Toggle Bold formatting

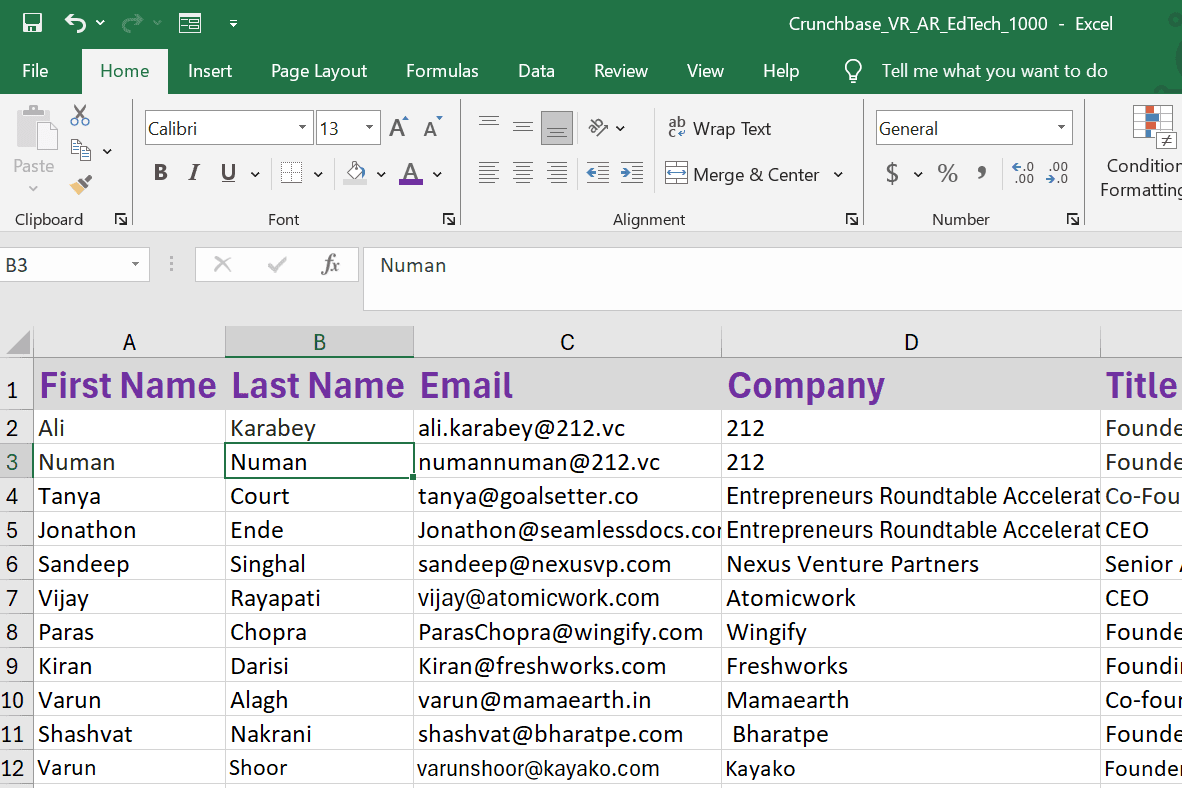point(161,173)
